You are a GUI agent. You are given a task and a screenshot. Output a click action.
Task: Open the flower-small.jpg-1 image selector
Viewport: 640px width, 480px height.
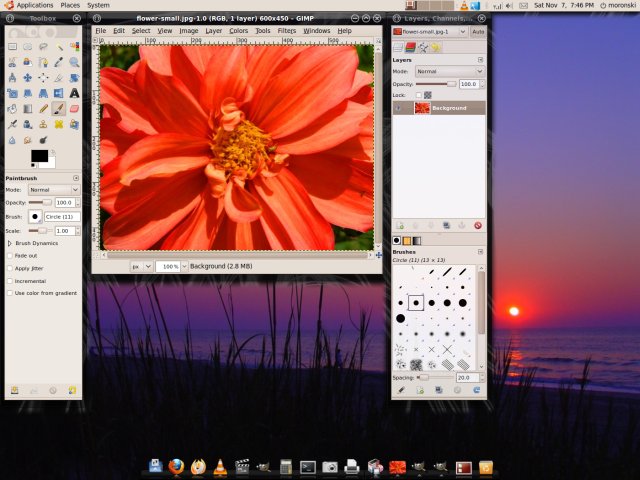[x=429, y=31]
